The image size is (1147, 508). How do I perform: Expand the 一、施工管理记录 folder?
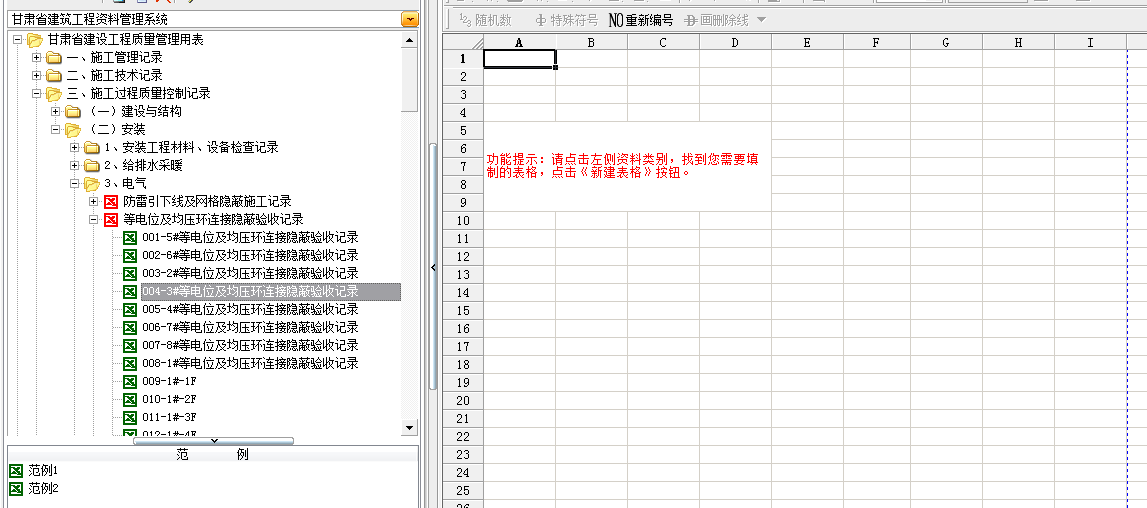point(37,57)
